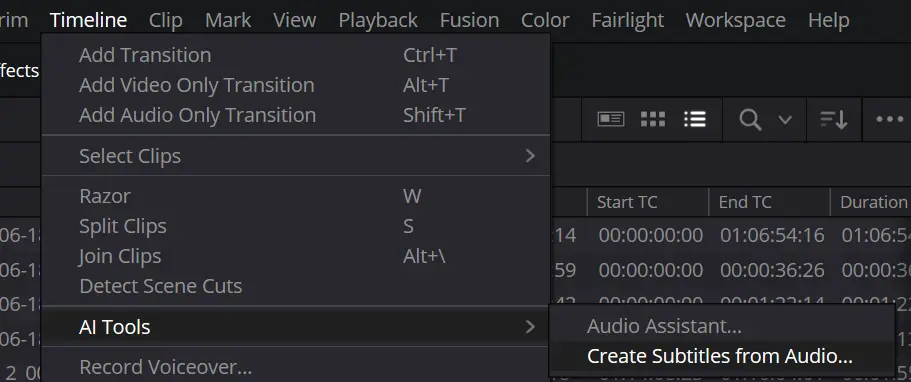Screen dimensions: 911x382
Task: Open the Fairlight menu
Action: 627,20
